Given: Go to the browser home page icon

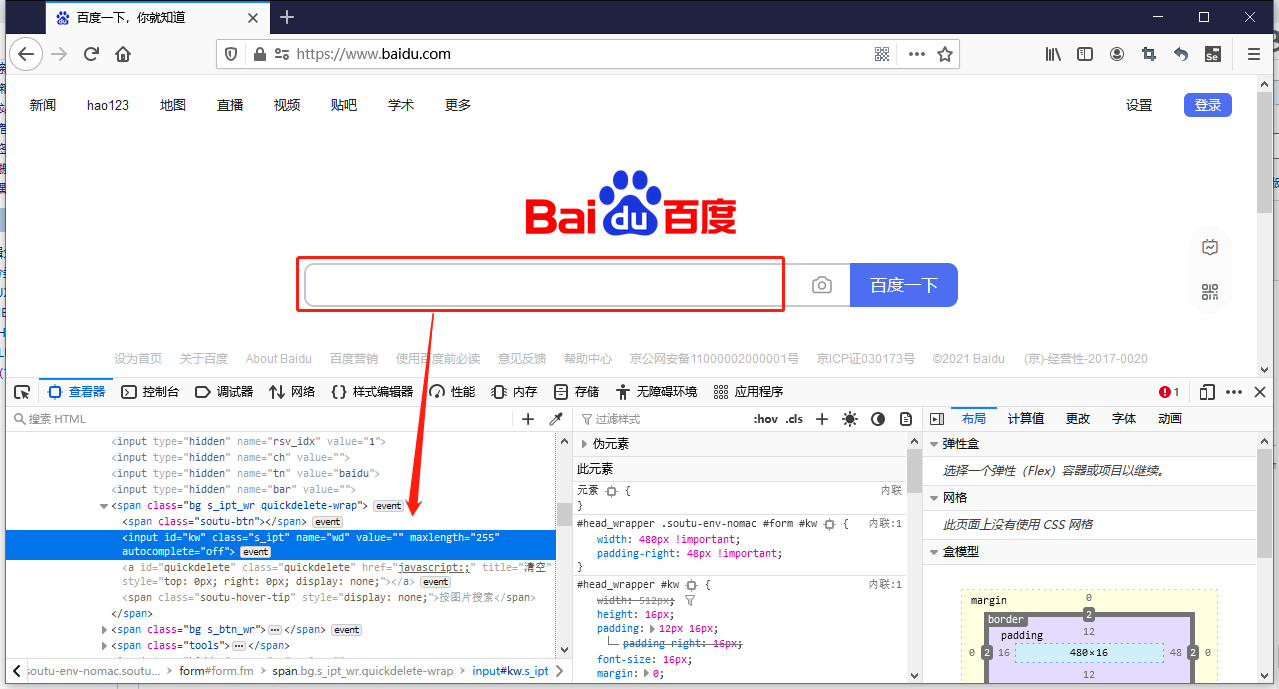Looking at the screenshot, I should click(123, 54).
